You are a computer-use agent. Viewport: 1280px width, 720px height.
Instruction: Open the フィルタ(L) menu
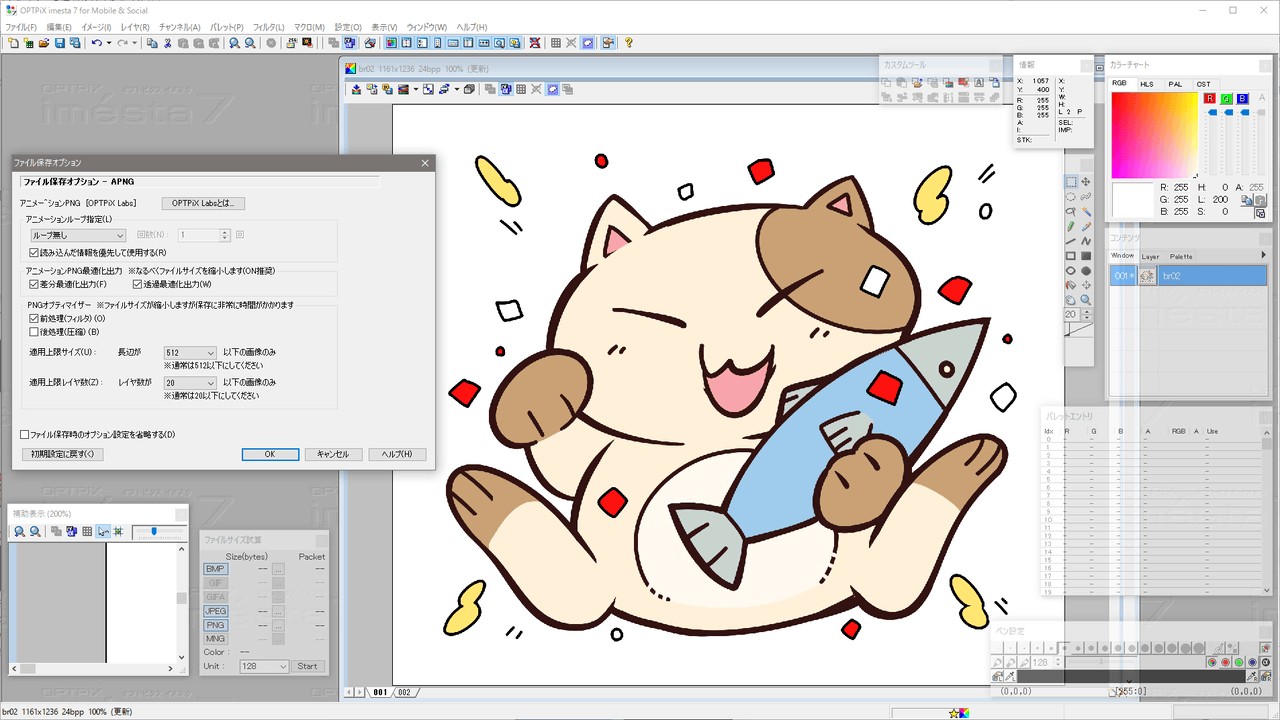pos(268,27)
